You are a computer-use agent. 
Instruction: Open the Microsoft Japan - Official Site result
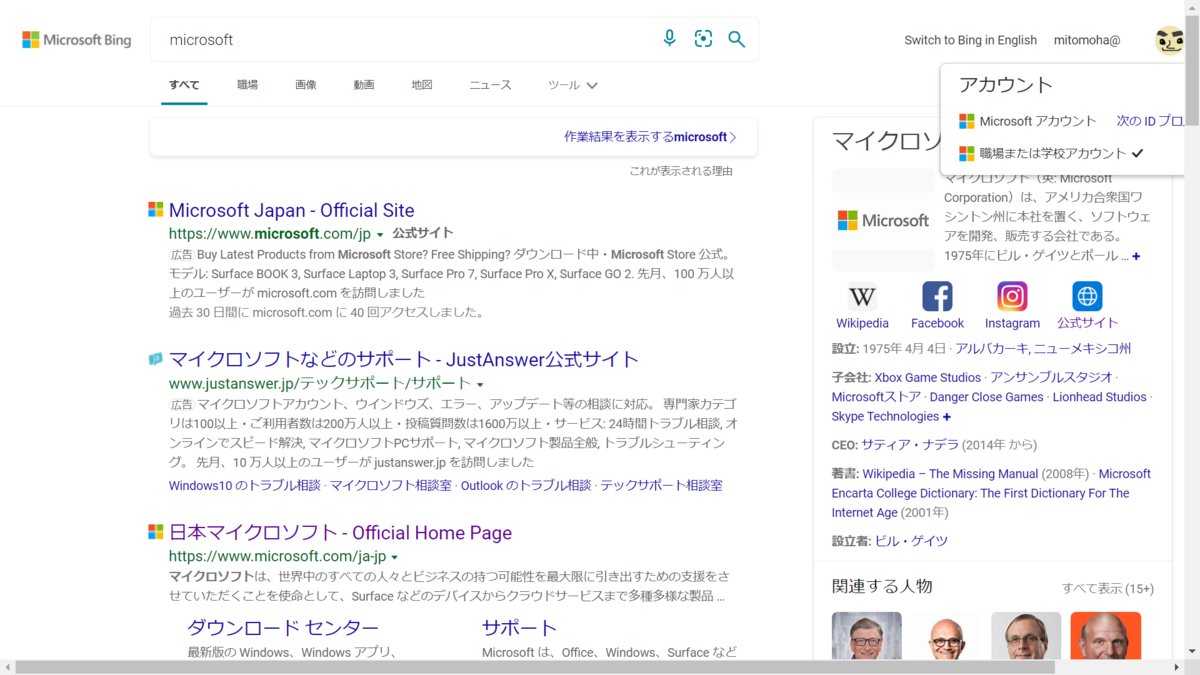click(x=291, y=210)
